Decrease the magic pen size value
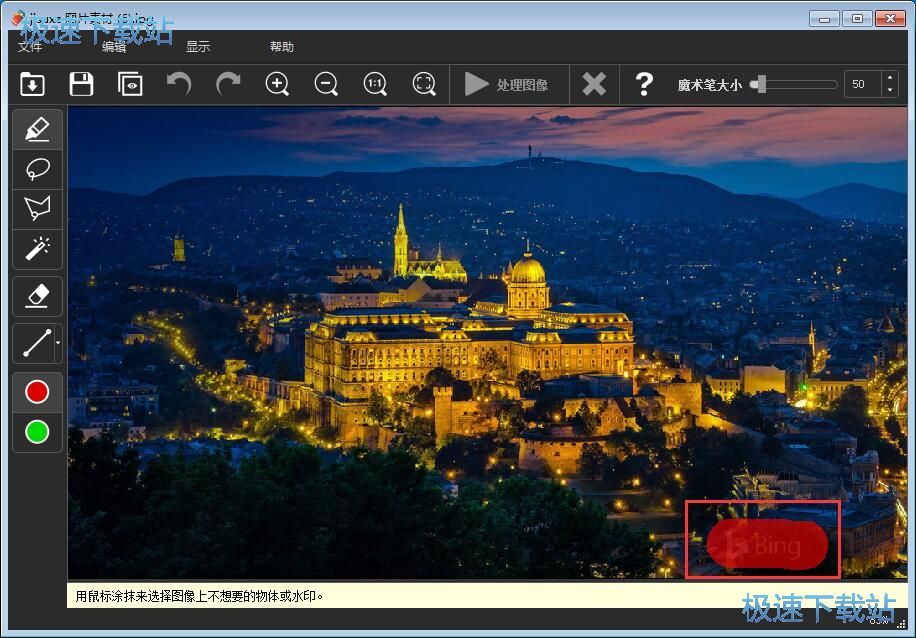 (x=890, y=91)
